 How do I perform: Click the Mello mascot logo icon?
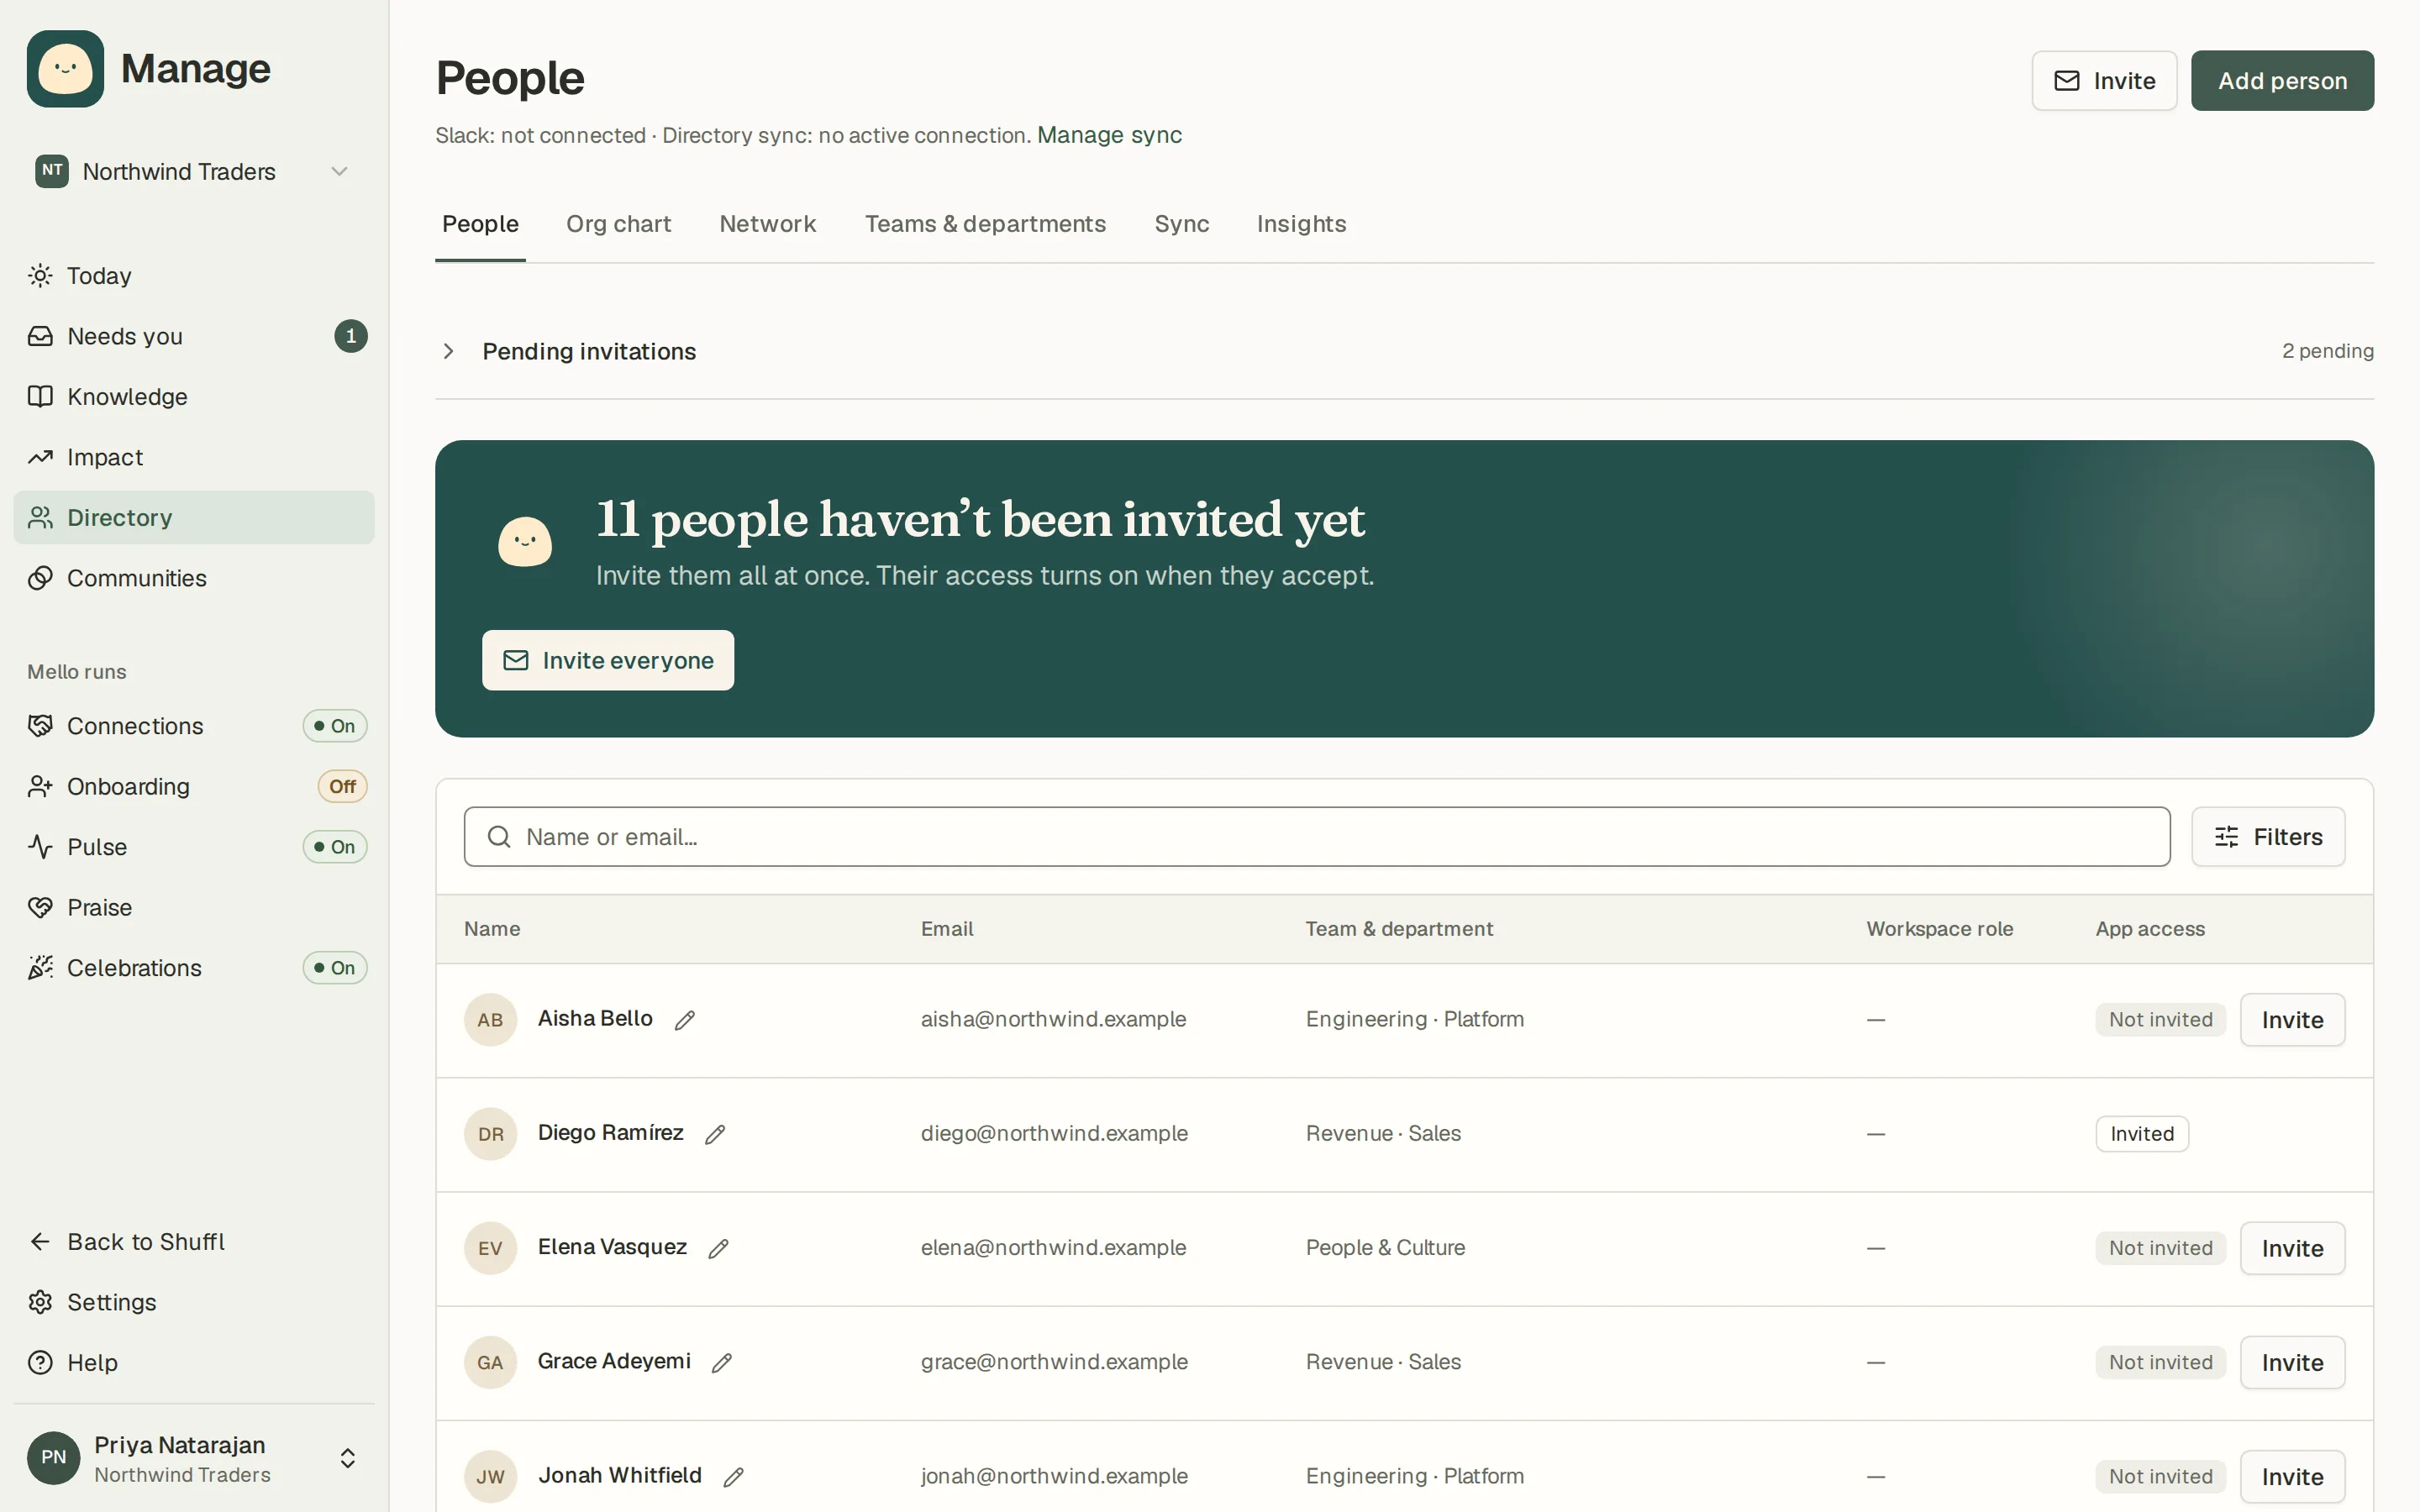pyautogui.click(x=65, y=69)
